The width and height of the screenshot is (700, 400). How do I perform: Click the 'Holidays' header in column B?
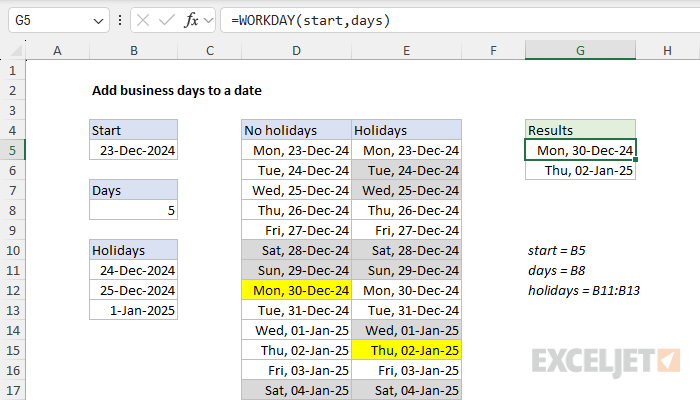coord(133,250)
